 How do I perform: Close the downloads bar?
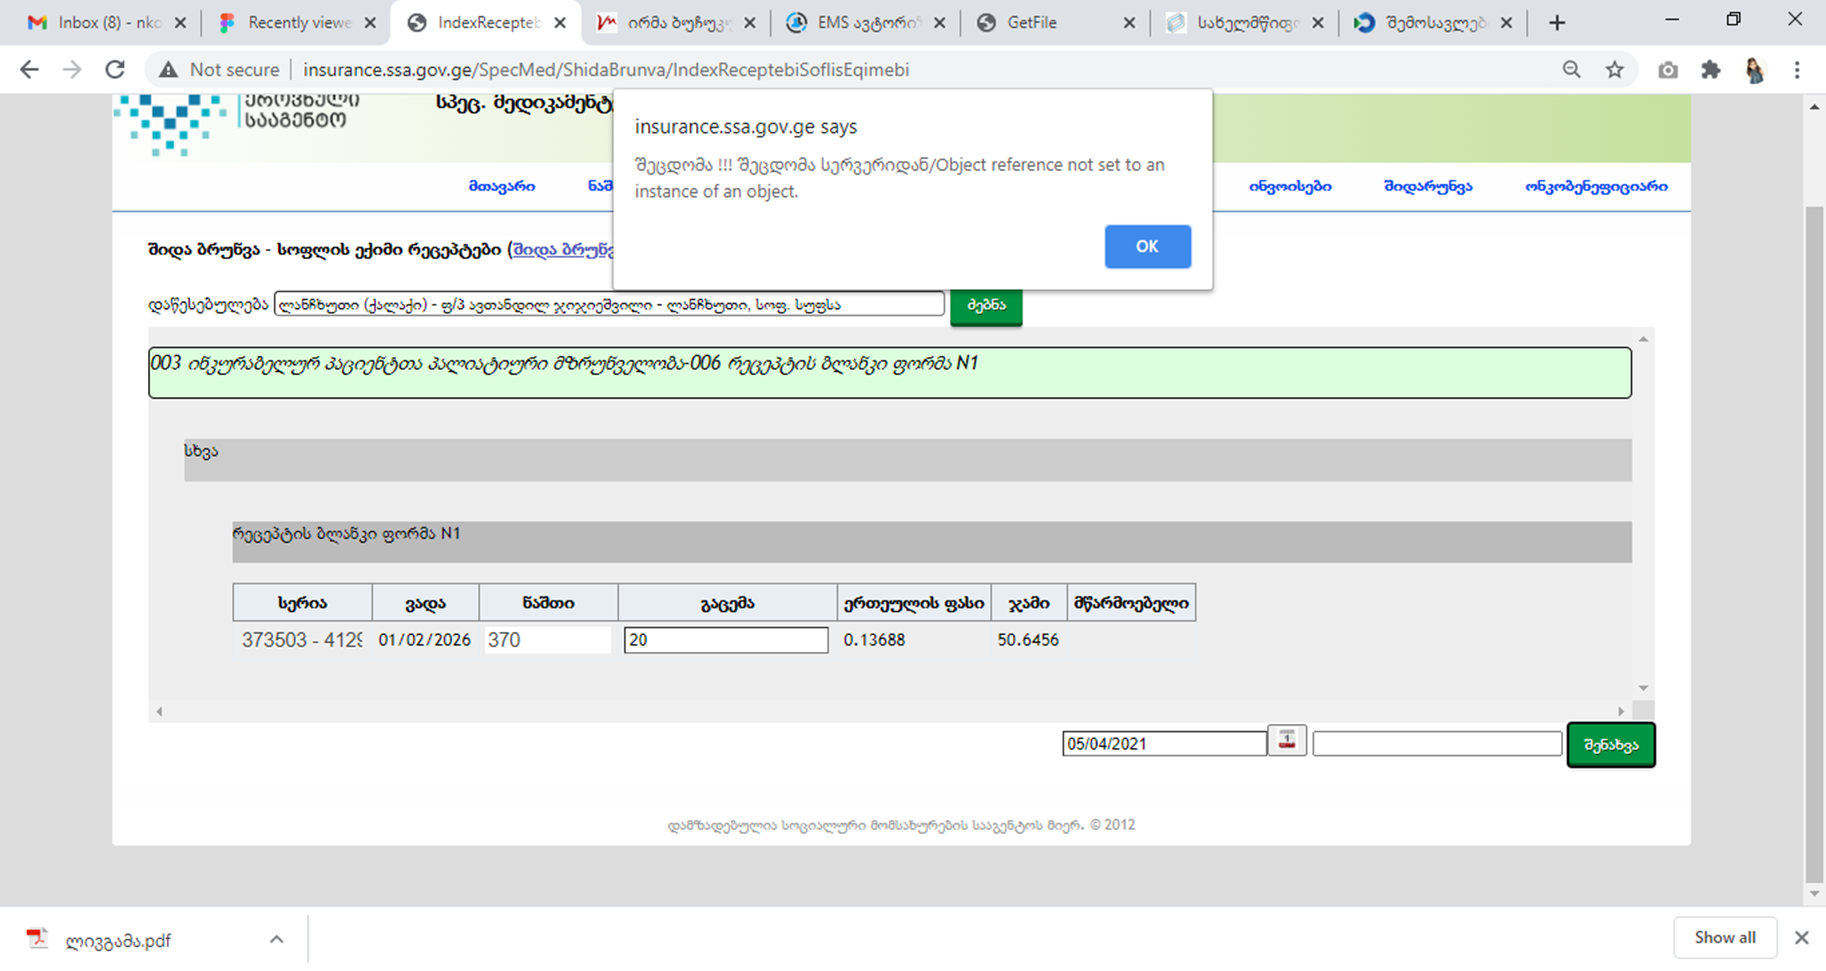point(1801,938)
